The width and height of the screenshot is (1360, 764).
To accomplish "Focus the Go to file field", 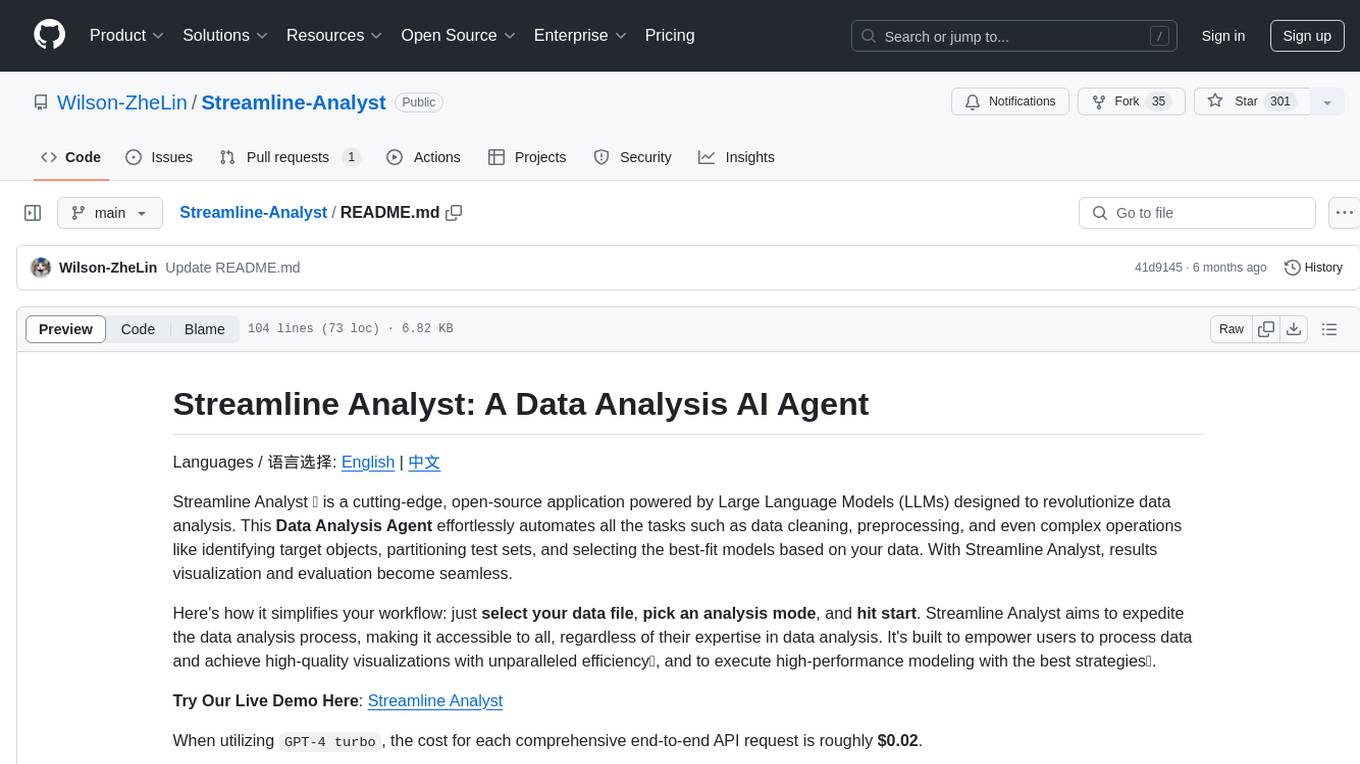I will click(1197, 213).
